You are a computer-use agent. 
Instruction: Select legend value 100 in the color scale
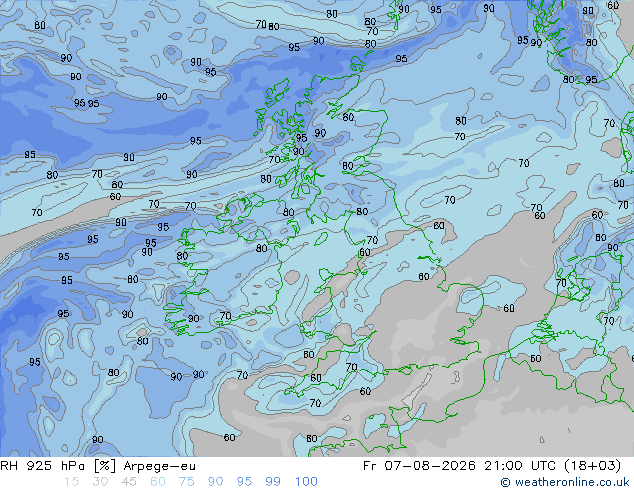point(306,482)
